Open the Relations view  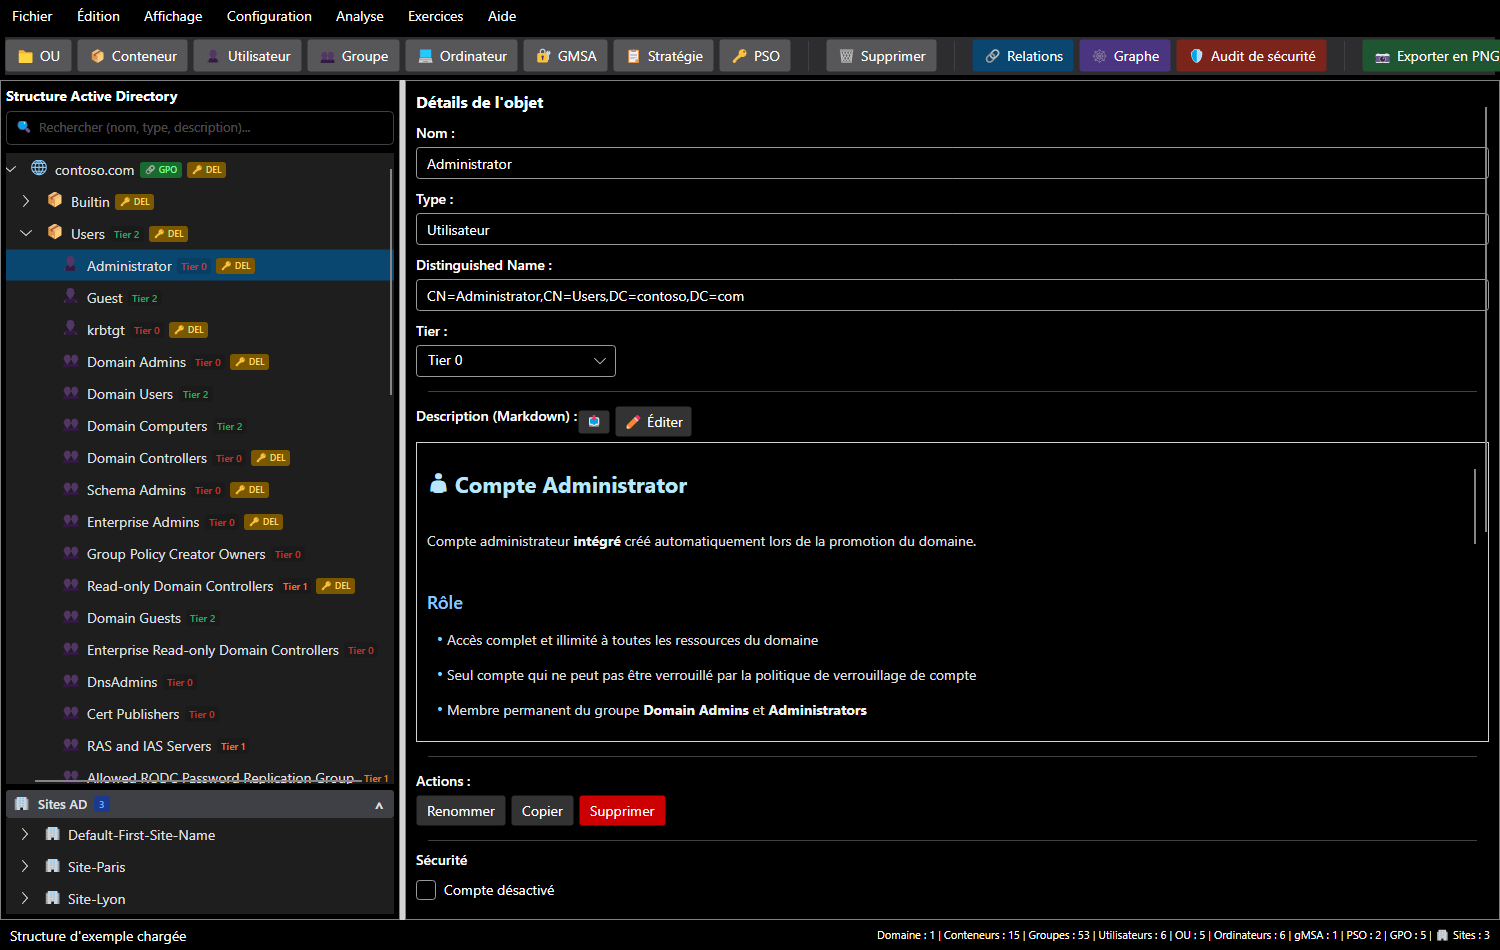(1024, 56)
